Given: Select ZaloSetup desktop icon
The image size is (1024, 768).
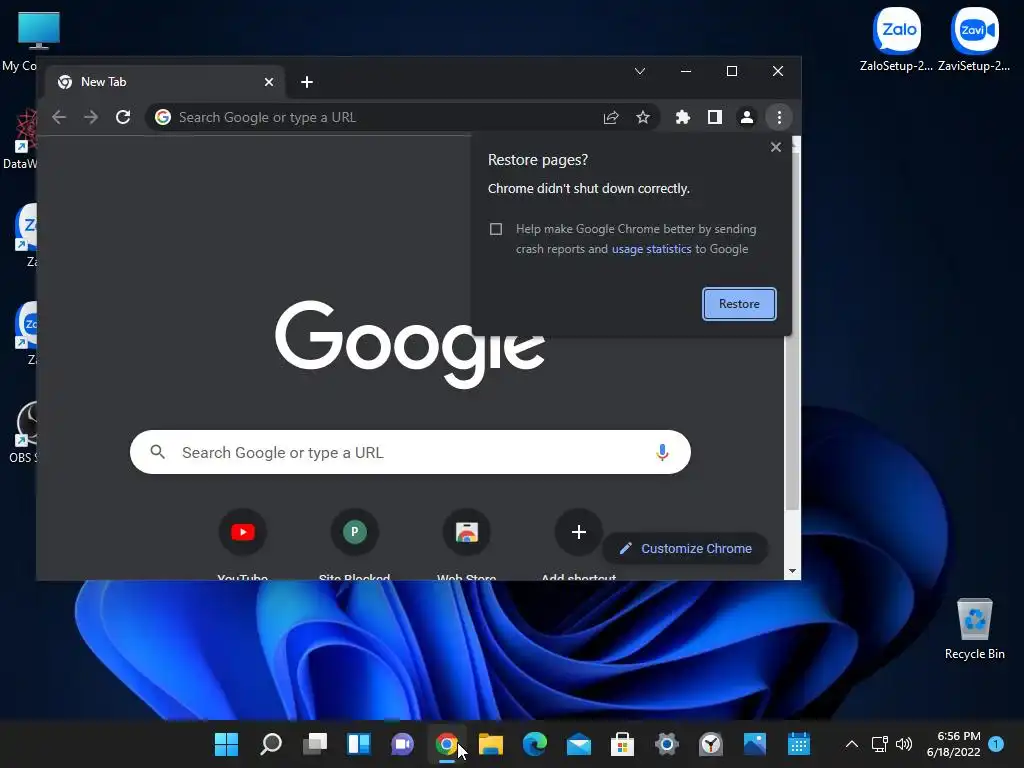Looking at the screenshot, I should pos(896,39).
